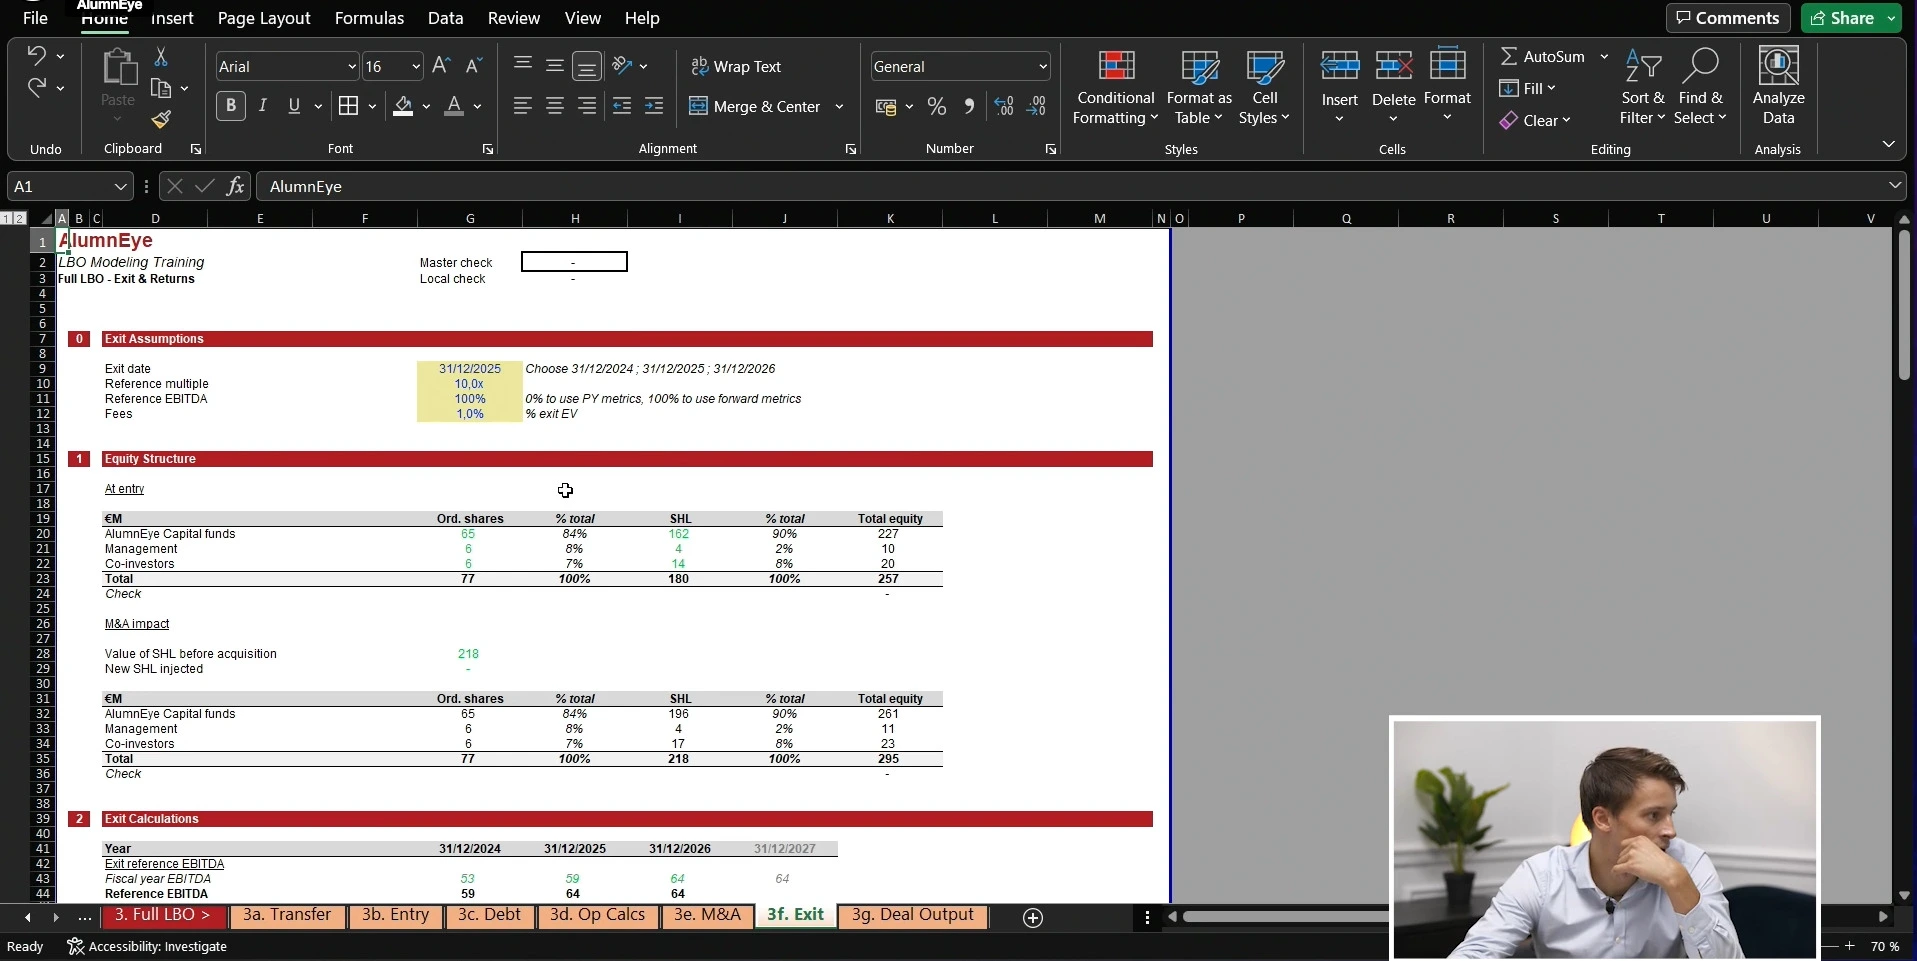Click the Comments button
This screenshot has height=961, width=1917.
point(1728,18)
